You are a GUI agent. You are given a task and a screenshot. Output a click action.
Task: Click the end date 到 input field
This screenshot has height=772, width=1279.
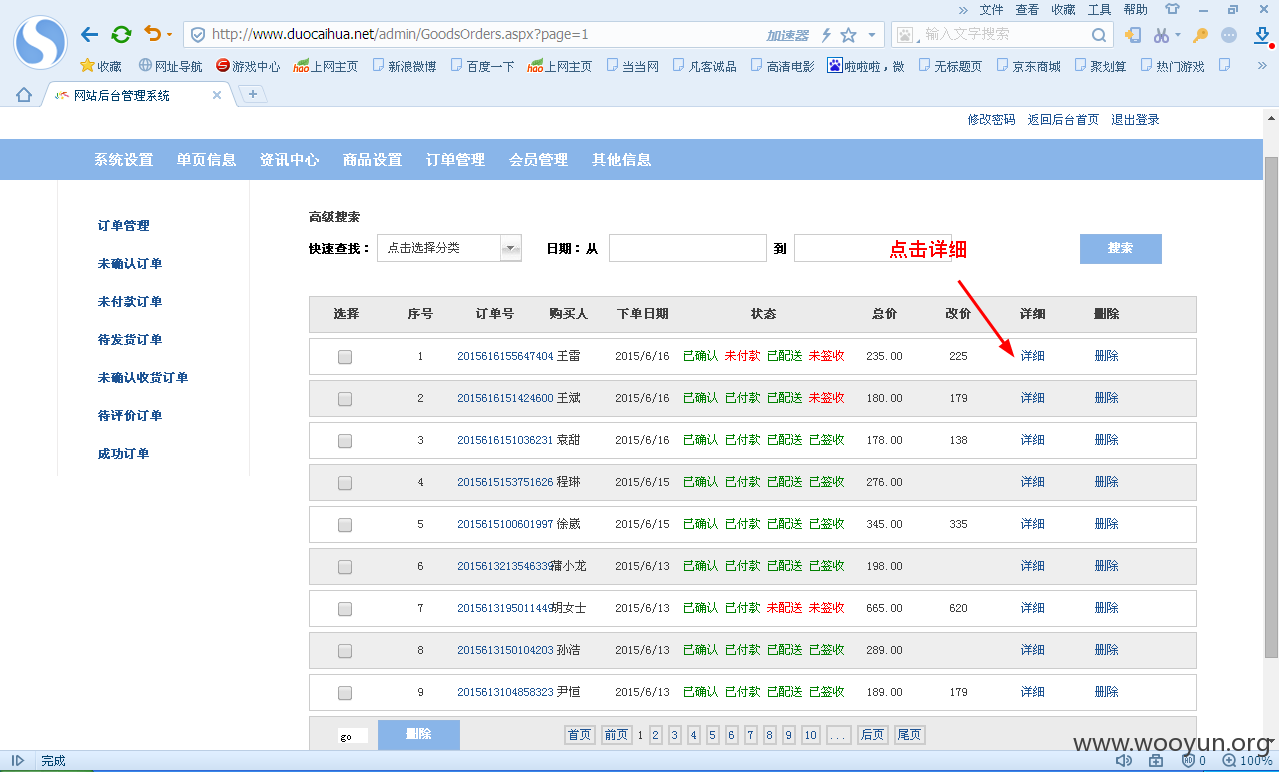[873, 248]
